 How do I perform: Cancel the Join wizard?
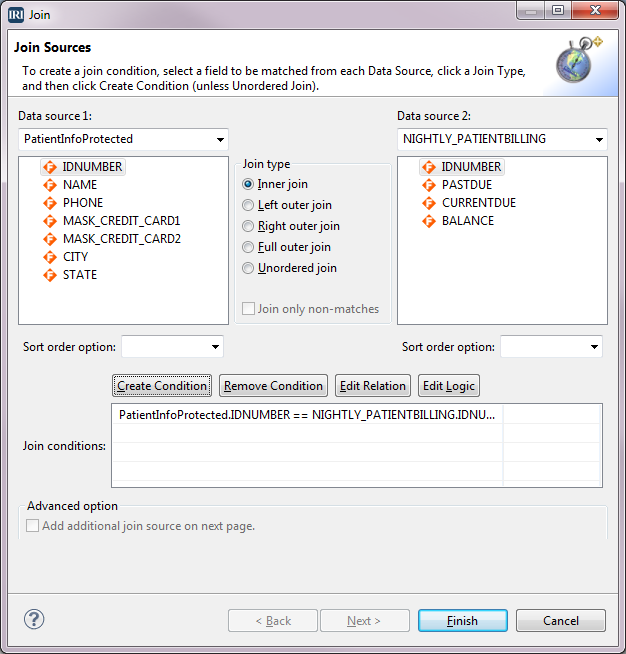point(561,621)
